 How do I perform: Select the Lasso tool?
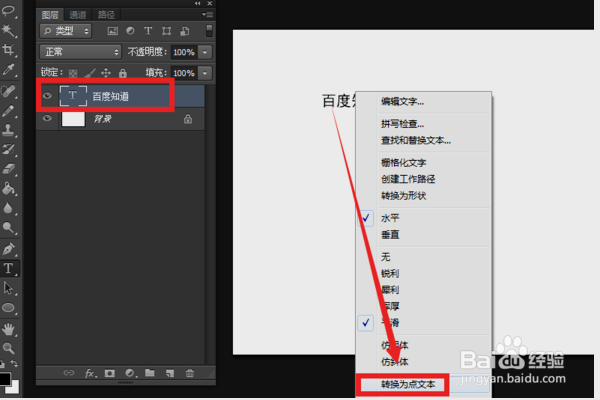coord(8,10)
